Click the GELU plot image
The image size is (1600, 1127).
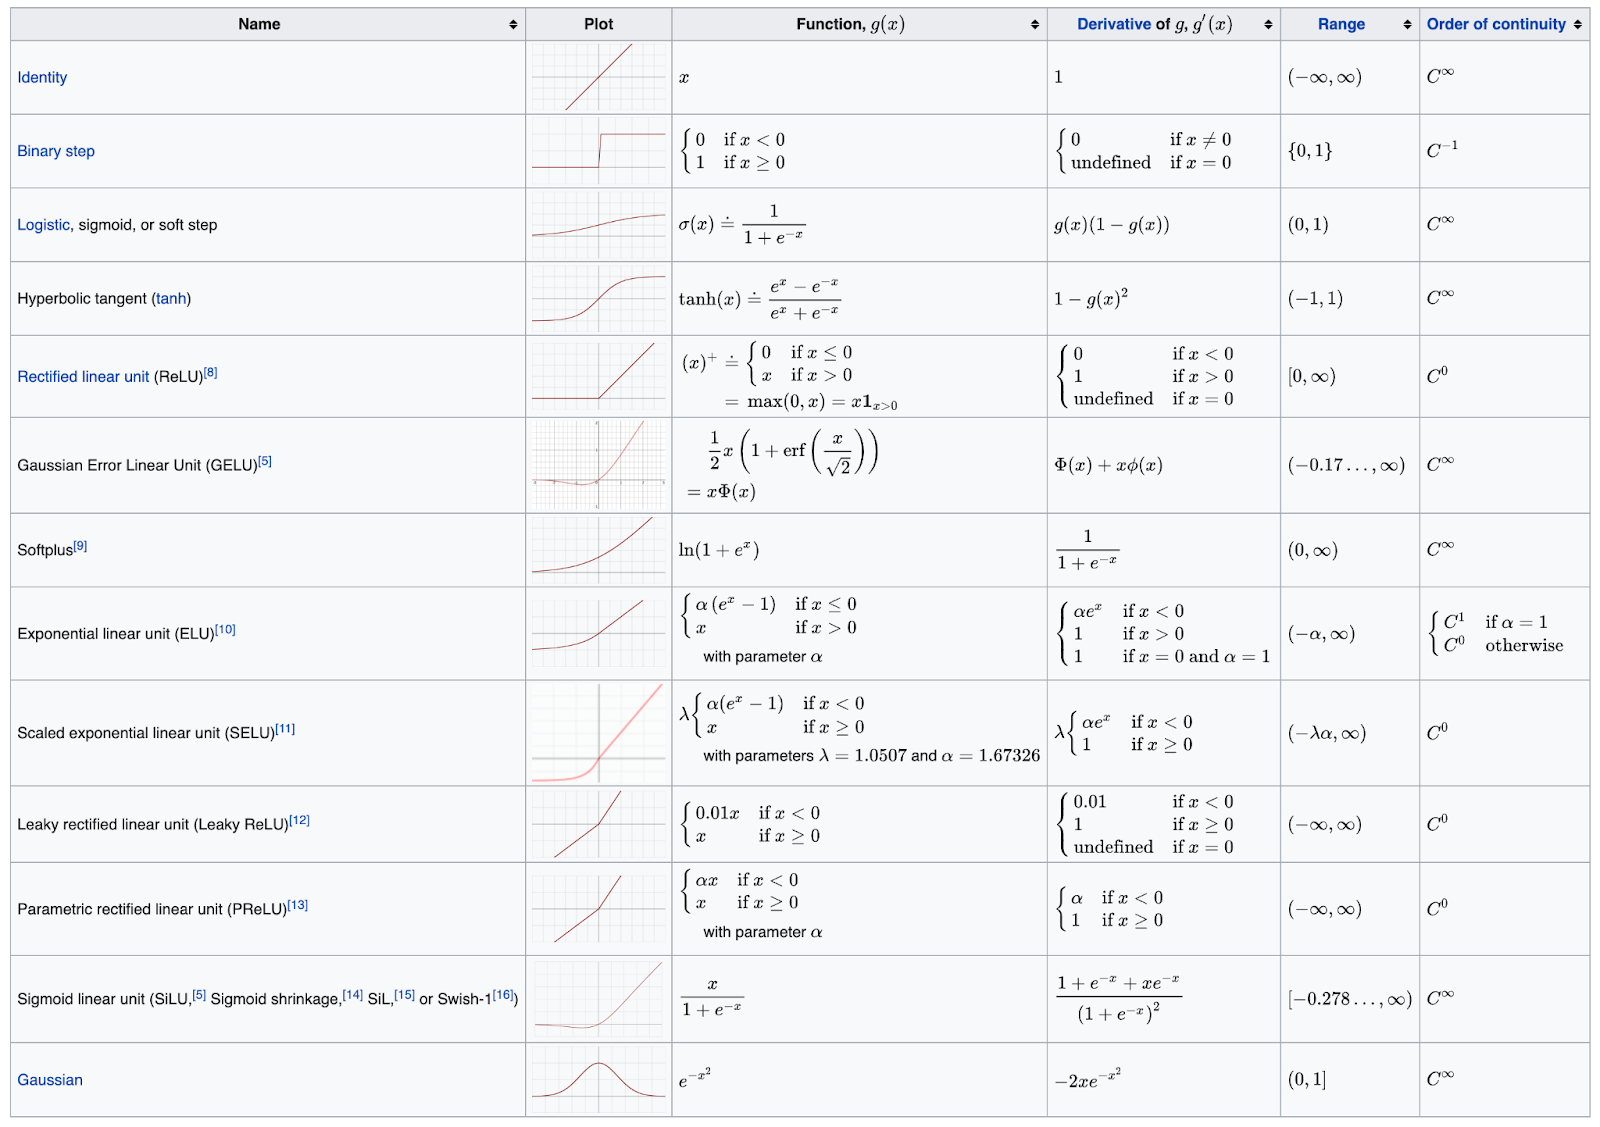pyautogui.click(x=598, y=465)
